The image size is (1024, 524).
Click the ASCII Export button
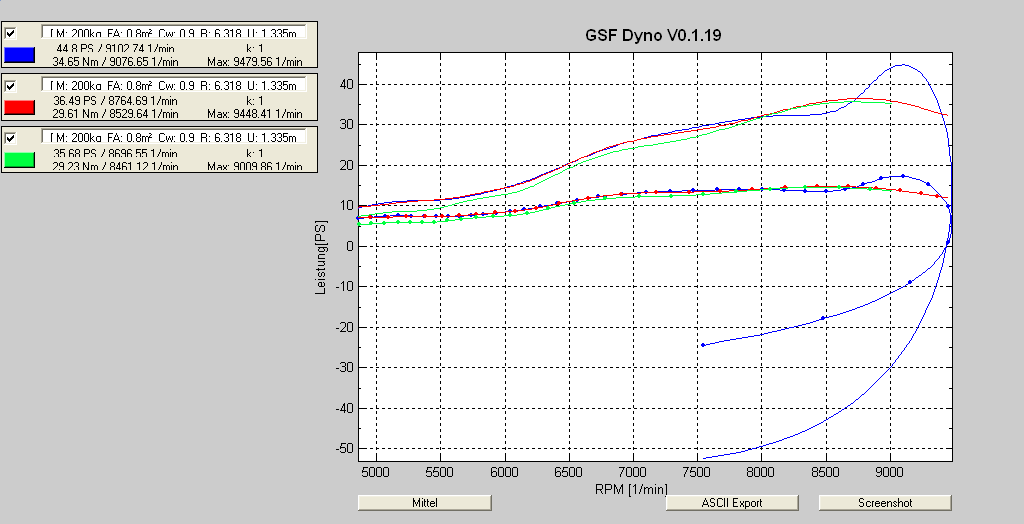732,503
